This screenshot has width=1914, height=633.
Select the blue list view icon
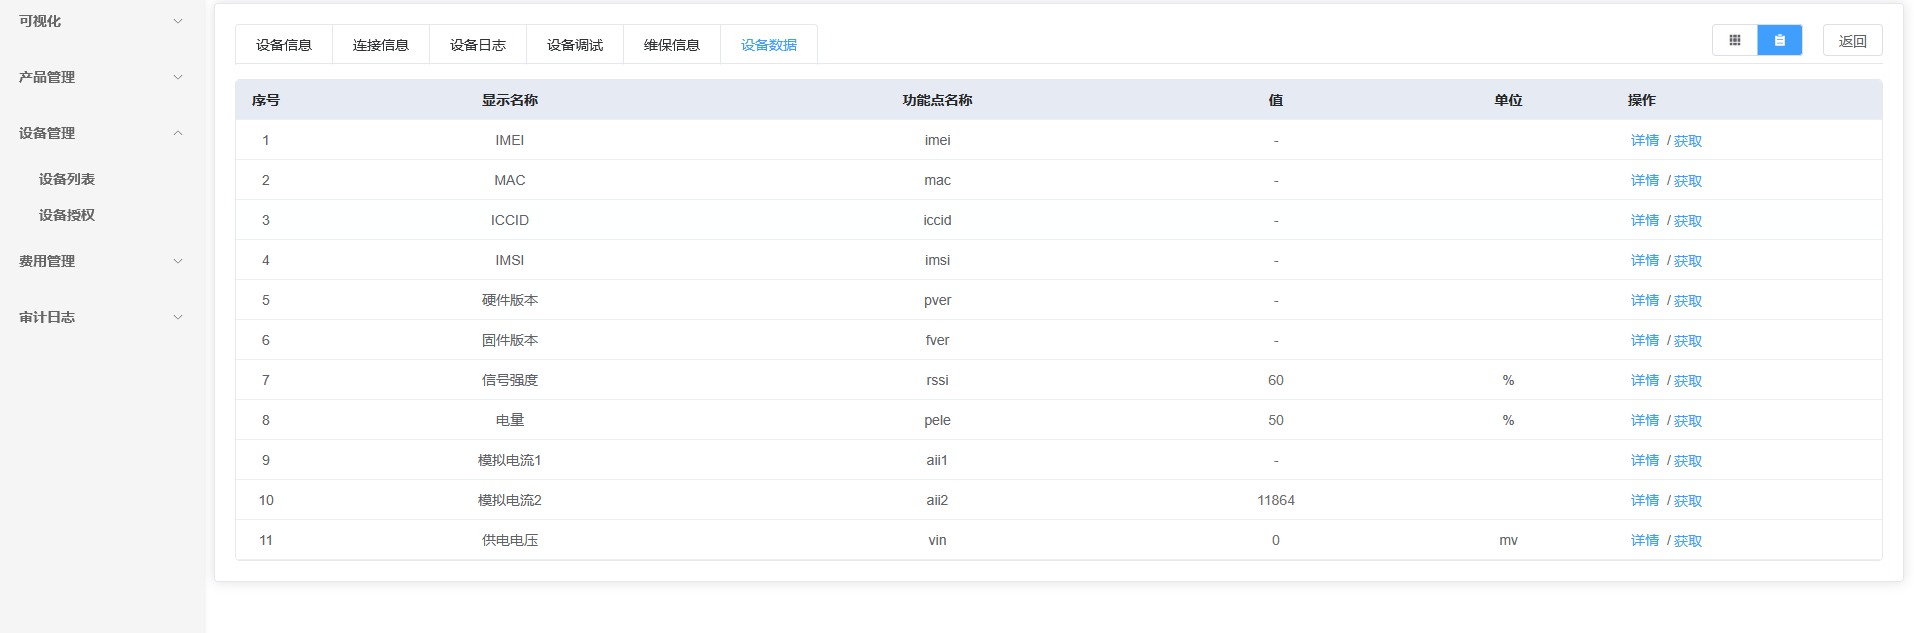[1780, 40]
